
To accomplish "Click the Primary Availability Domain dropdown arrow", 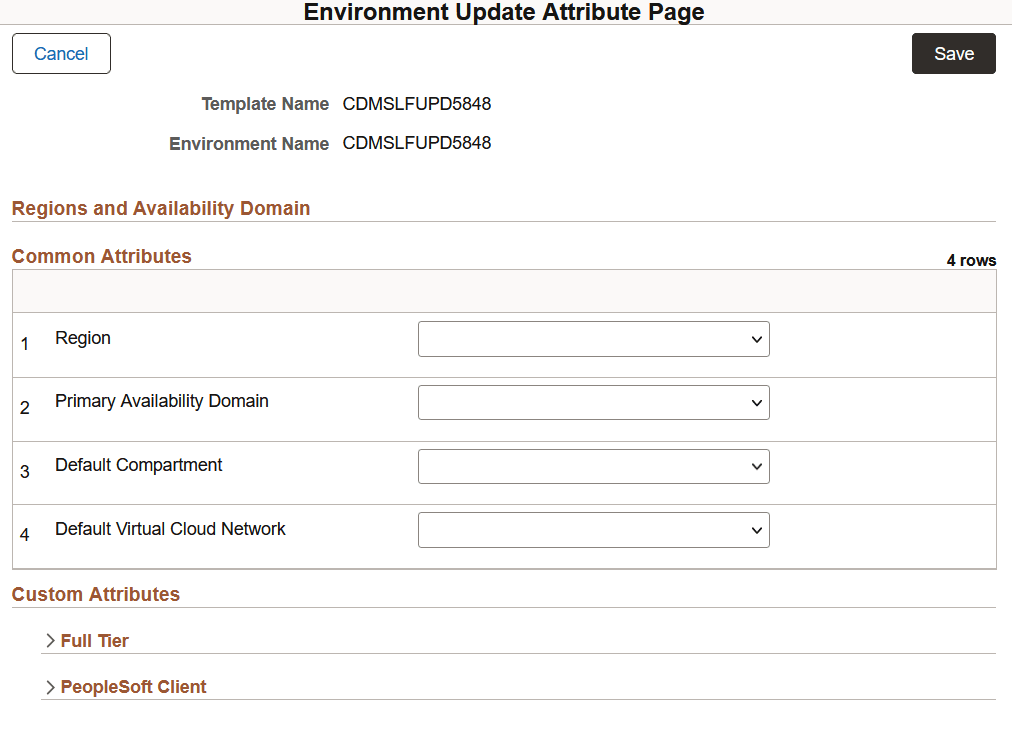I will [x=757, y=402].
